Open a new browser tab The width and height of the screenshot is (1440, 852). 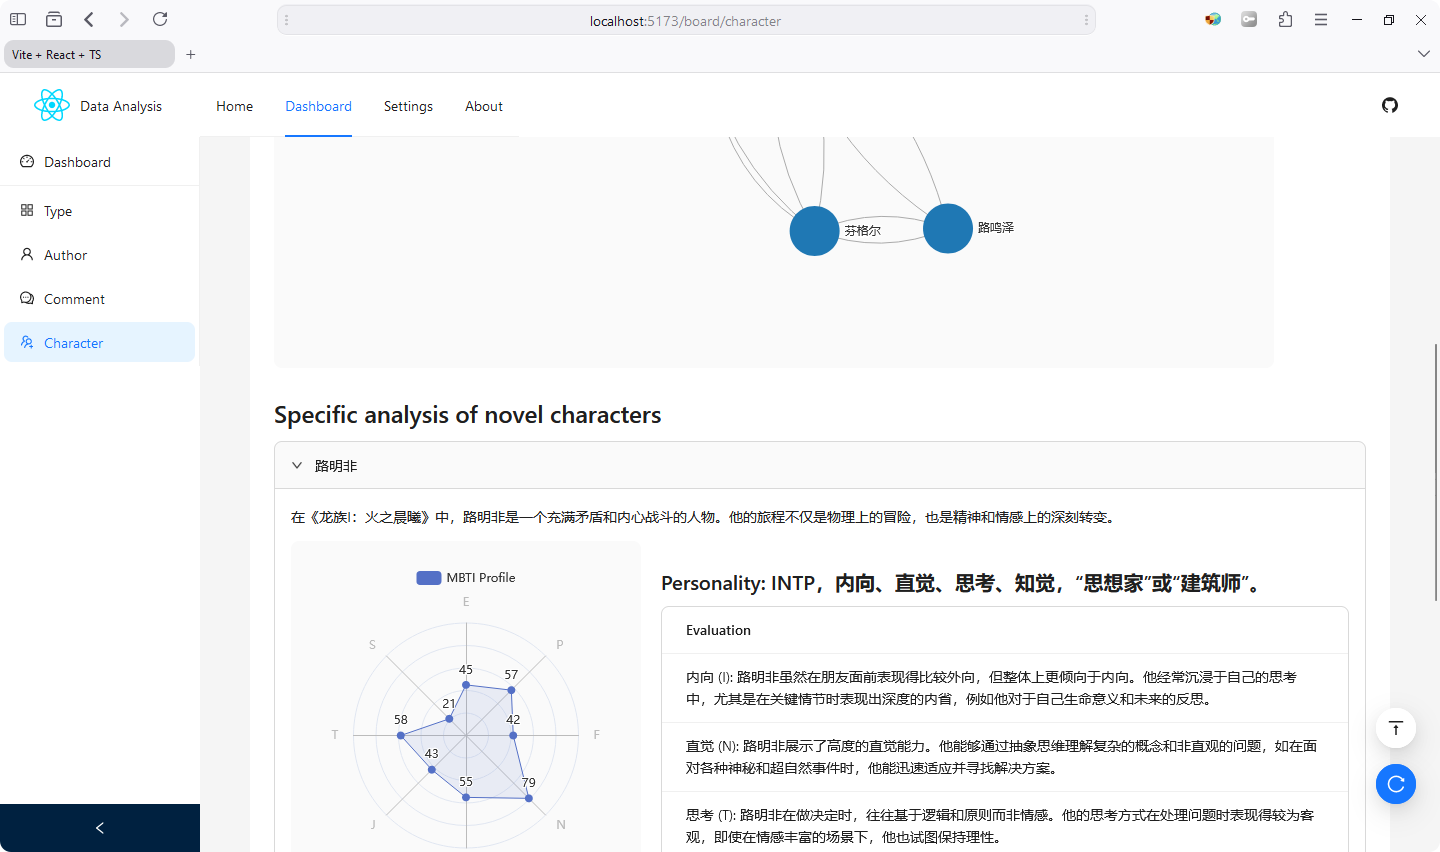pyautogui.click(x=191, y=54)
